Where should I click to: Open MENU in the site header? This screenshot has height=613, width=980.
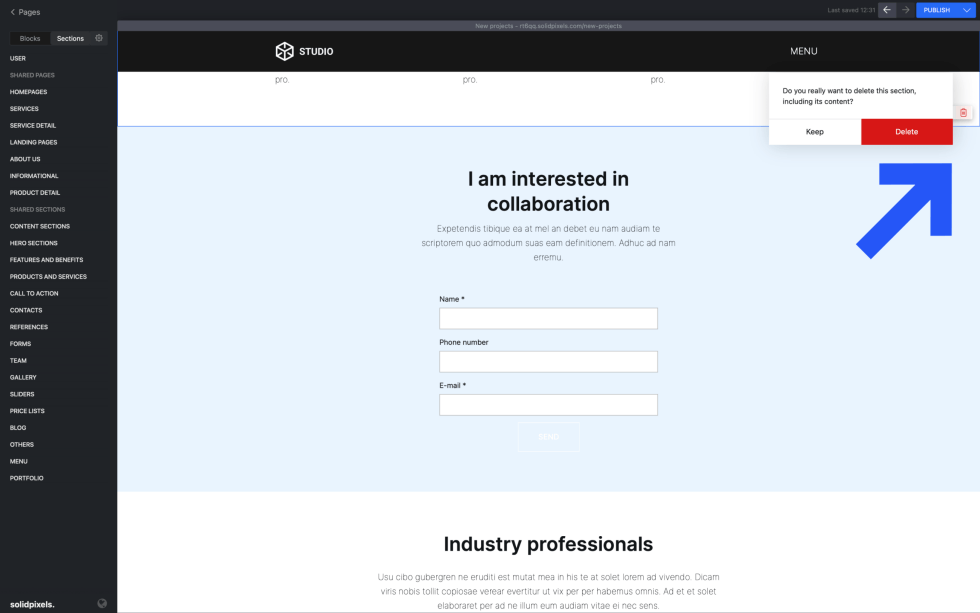pos(803,50)
